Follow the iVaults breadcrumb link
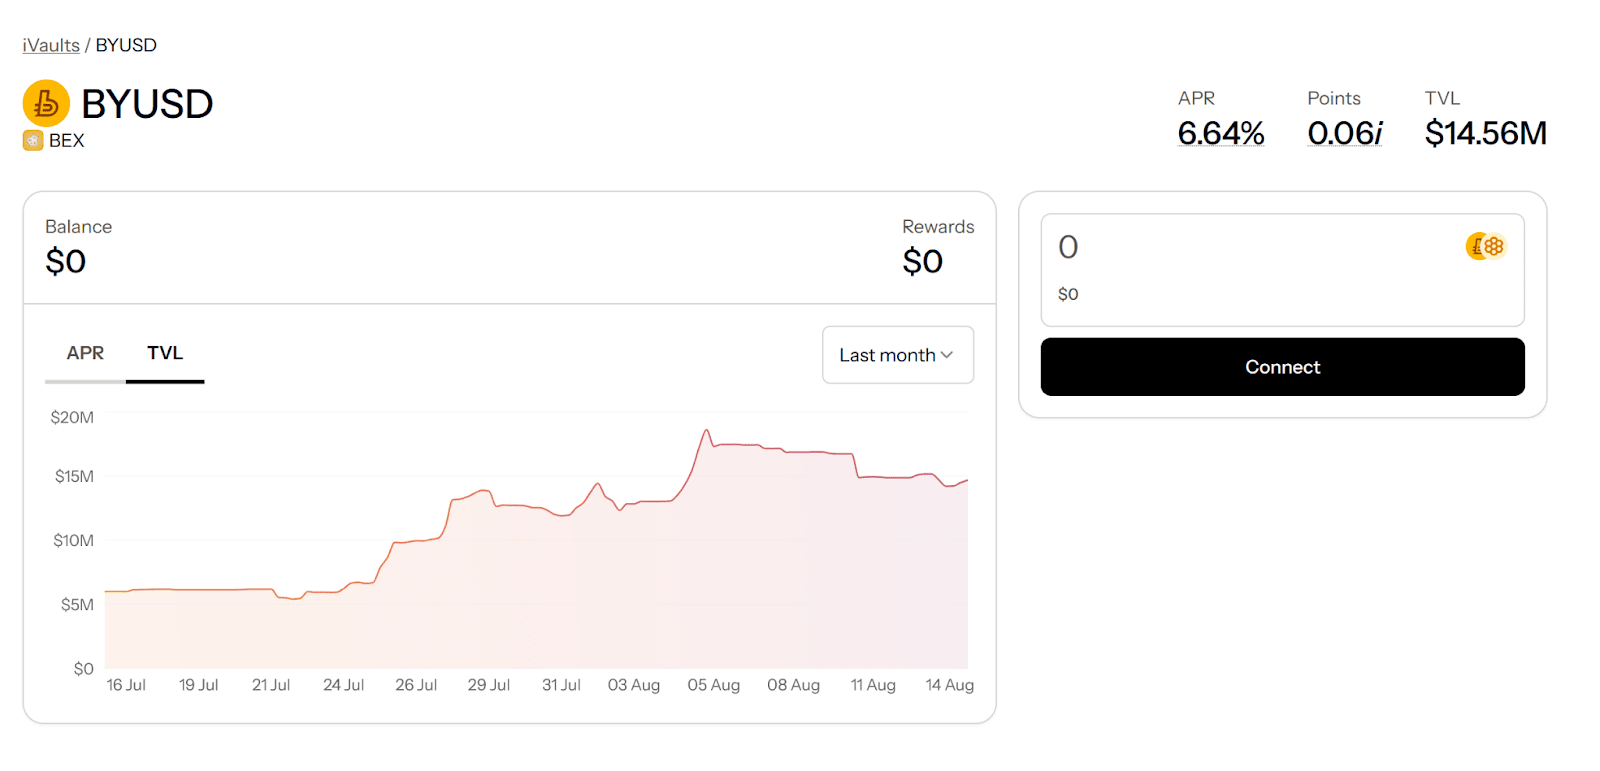Image resolution: width=1600 pixels, height=771 pixels. tap(51, 45)
